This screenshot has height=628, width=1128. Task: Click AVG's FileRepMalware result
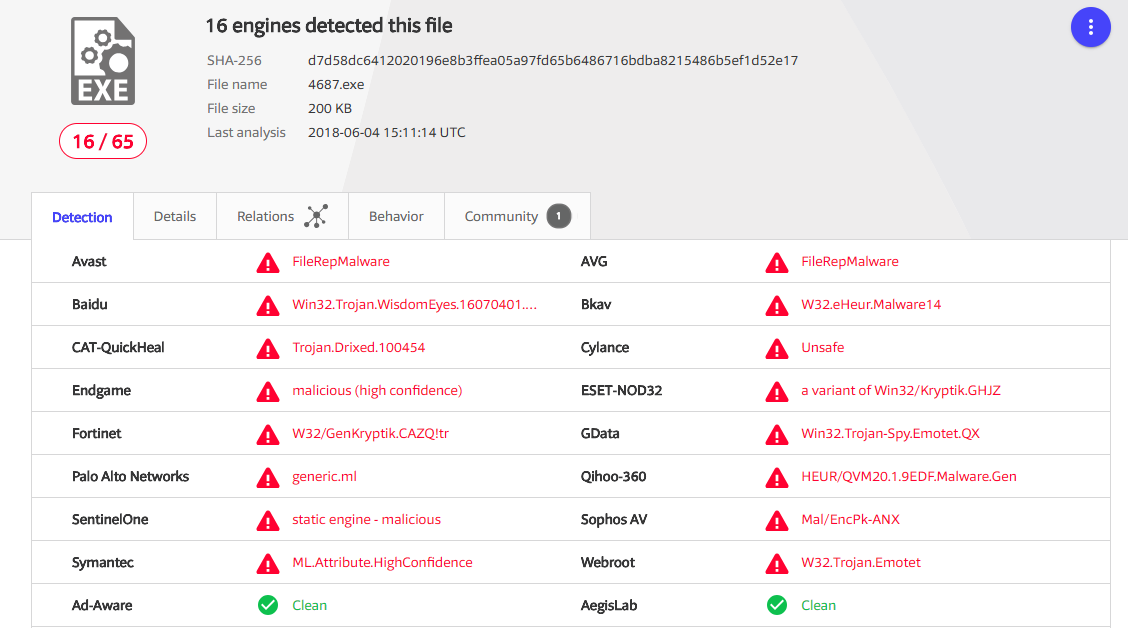850,261
